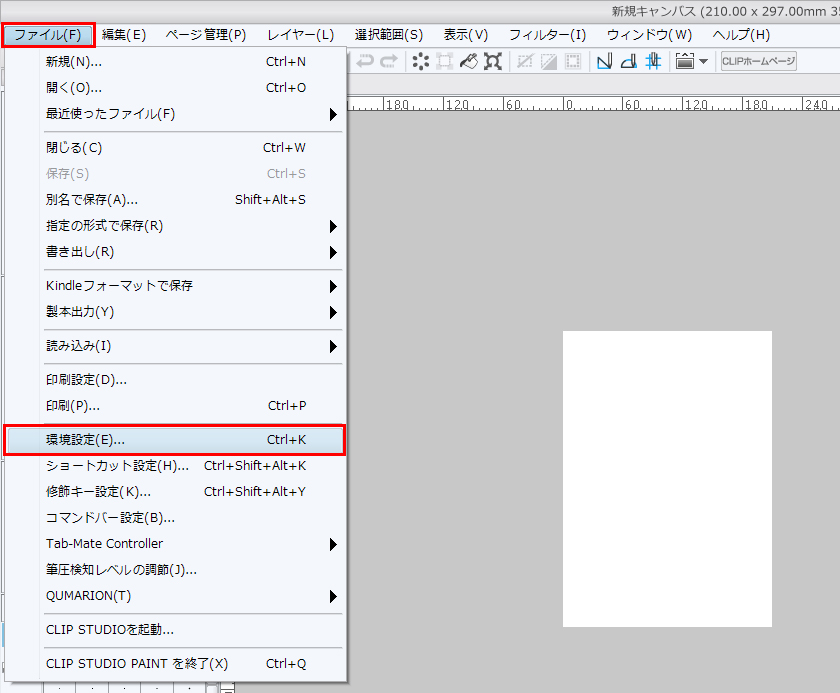Viewport: 840px width, 693px height.
Task: Click the Deselect icon in toolbar
Action: tap(524, 62)
